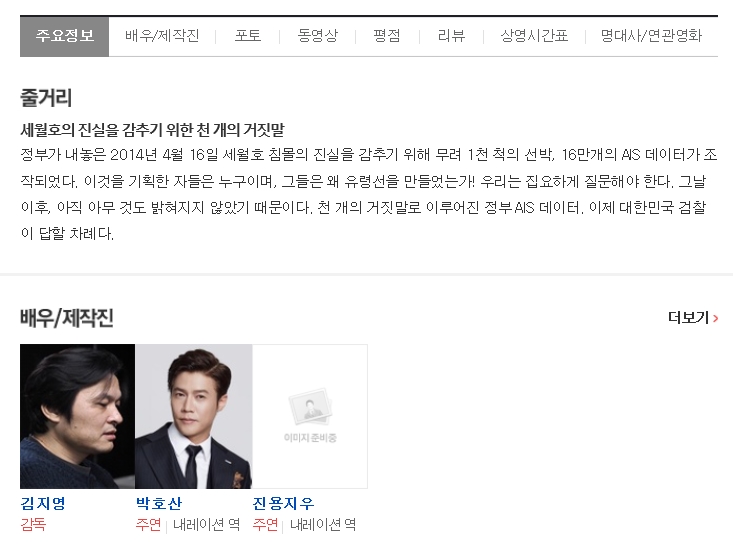Go to the 평점 tab
Screen dimensions: 733x546
(387, 36)
